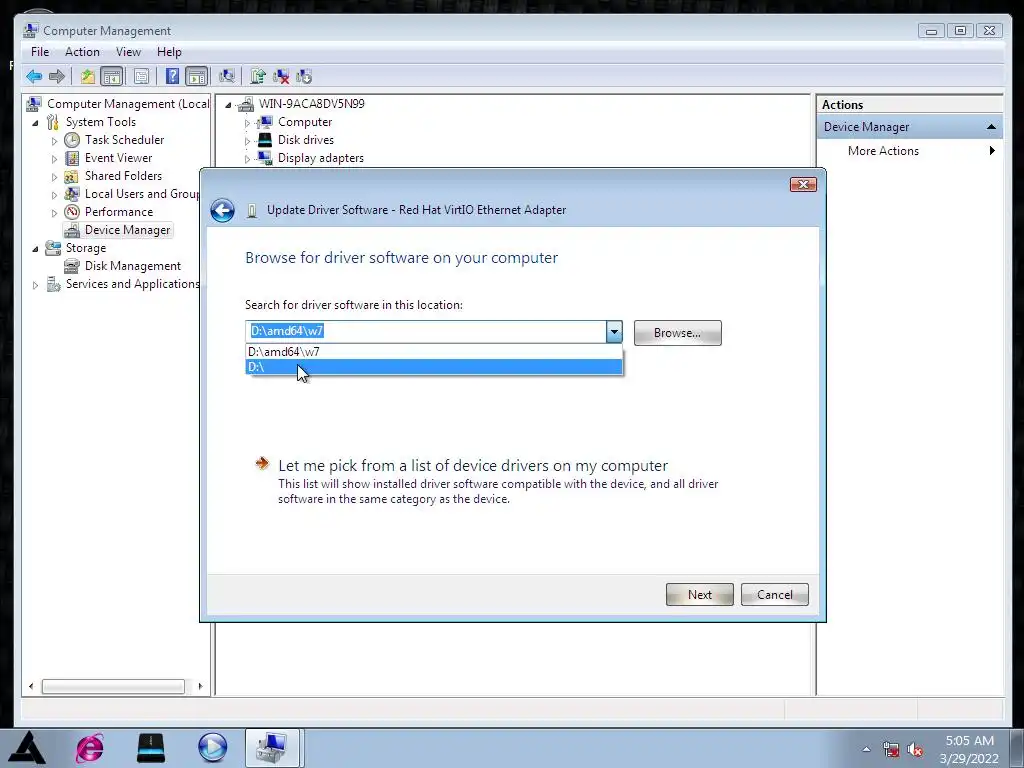Show hidden tray icons arrow

[x=866, y=749]
